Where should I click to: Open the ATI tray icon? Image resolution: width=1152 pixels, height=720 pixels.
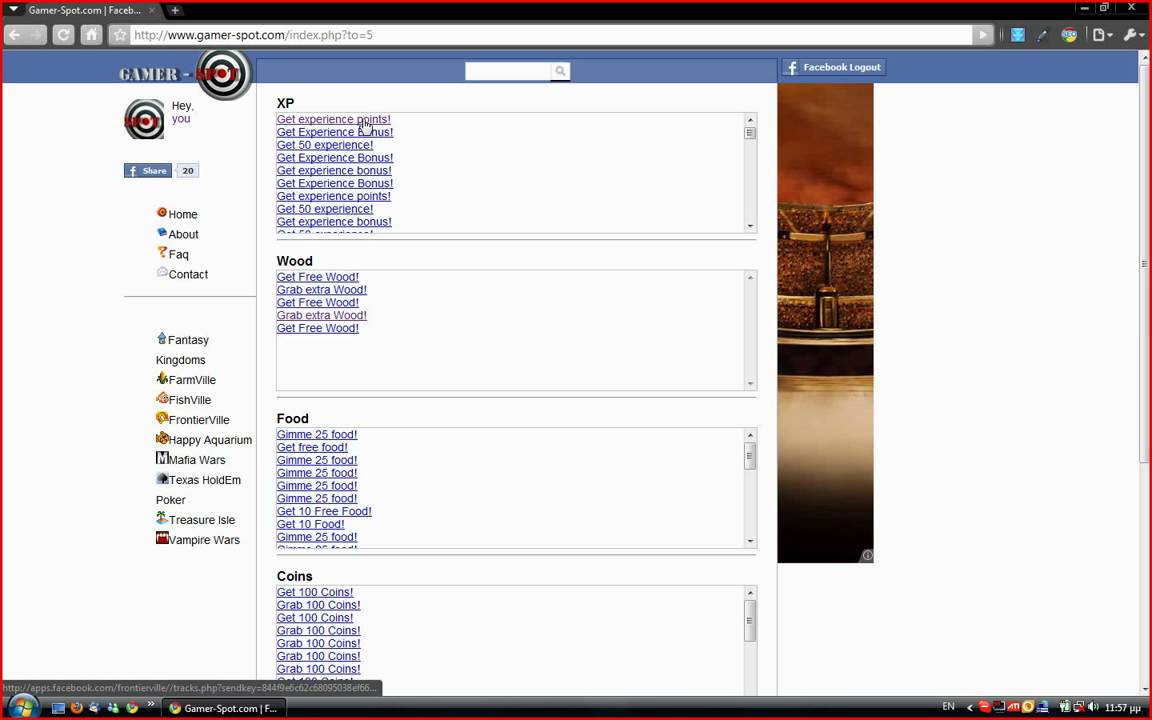(x=1013, y=708)
